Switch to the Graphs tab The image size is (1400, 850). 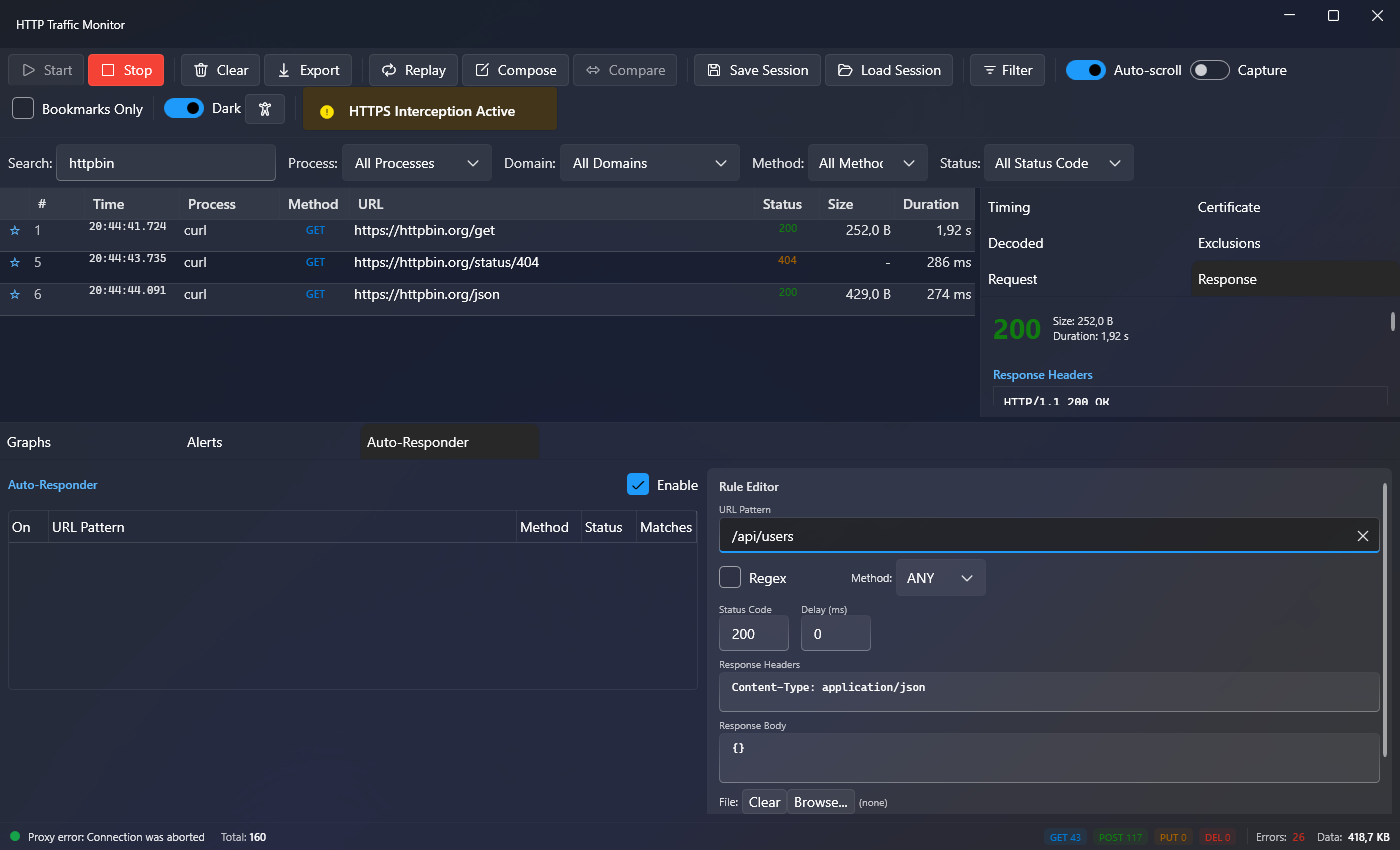point(29,442)
